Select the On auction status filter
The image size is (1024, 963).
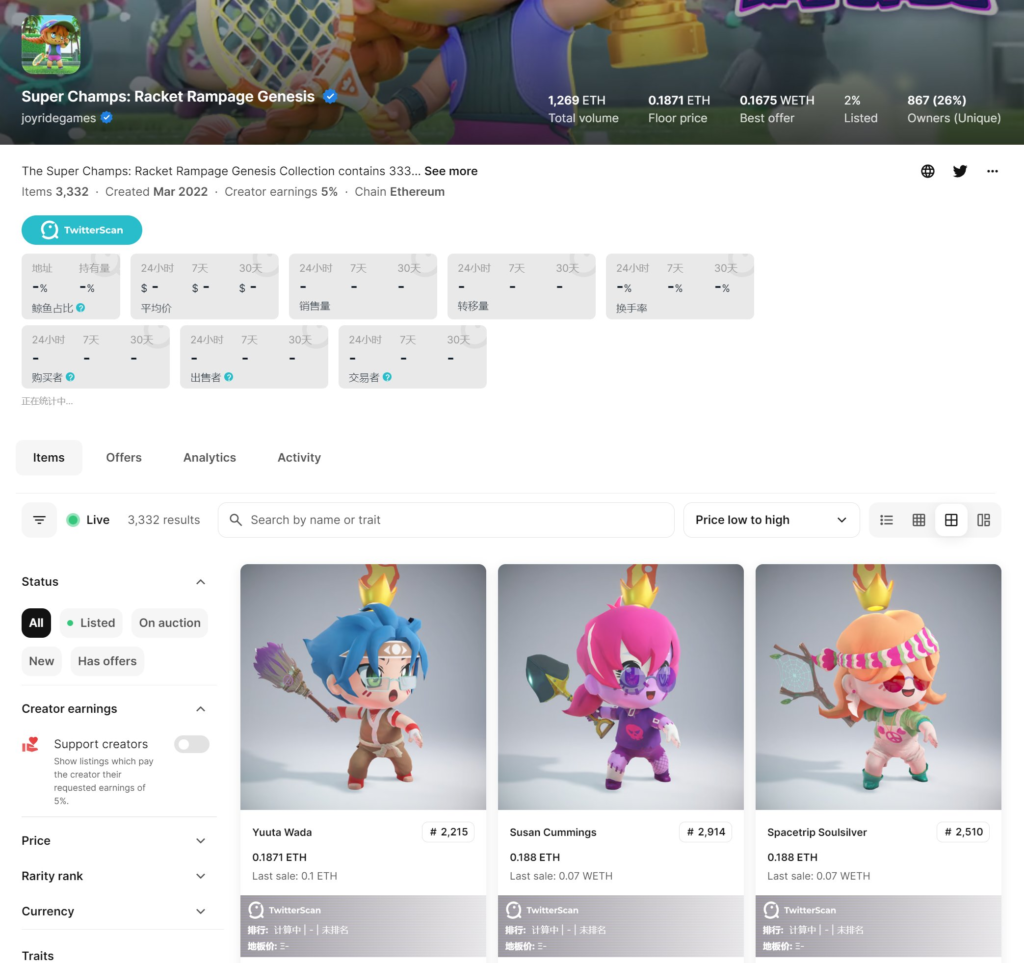click(x=170, y=623)
